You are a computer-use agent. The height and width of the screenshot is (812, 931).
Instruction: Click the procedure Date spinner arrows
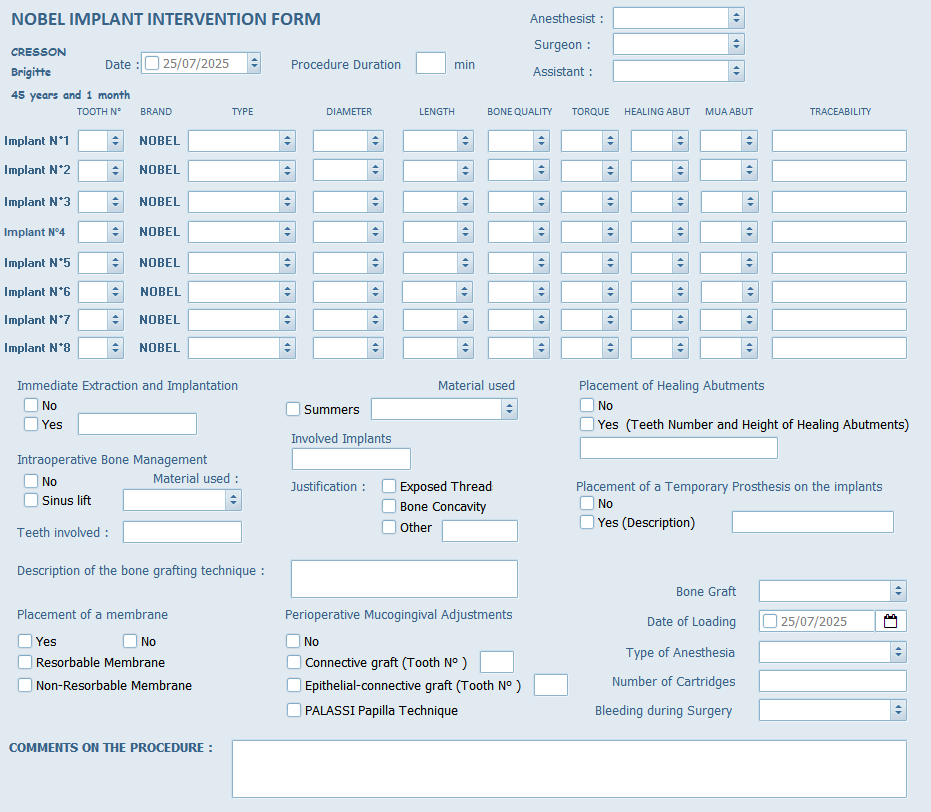pos(254,63)
